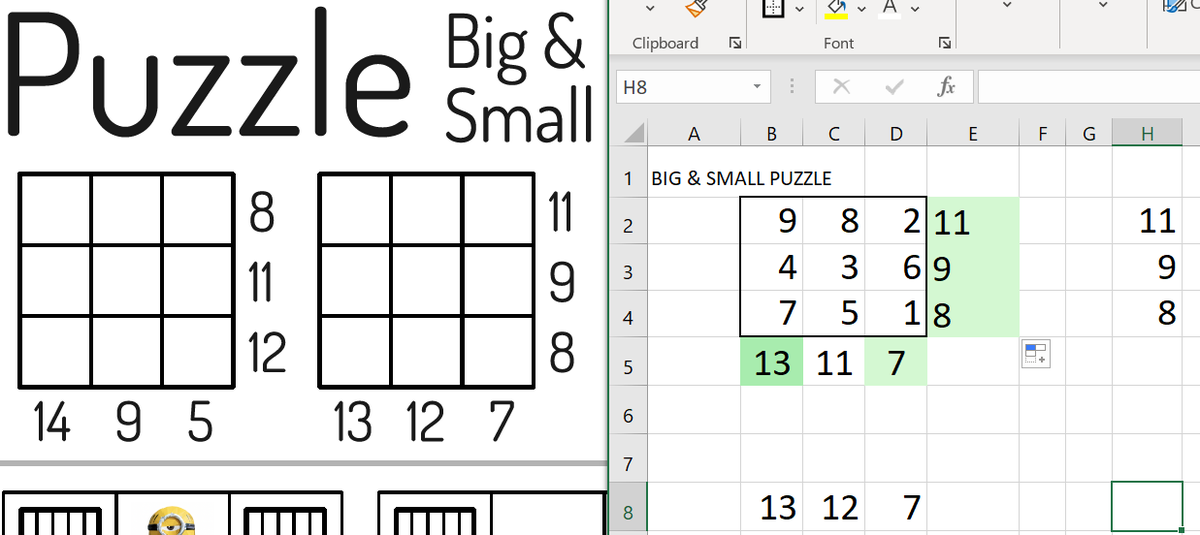Click the 'Big & Small' heading text

click(520, 79)
